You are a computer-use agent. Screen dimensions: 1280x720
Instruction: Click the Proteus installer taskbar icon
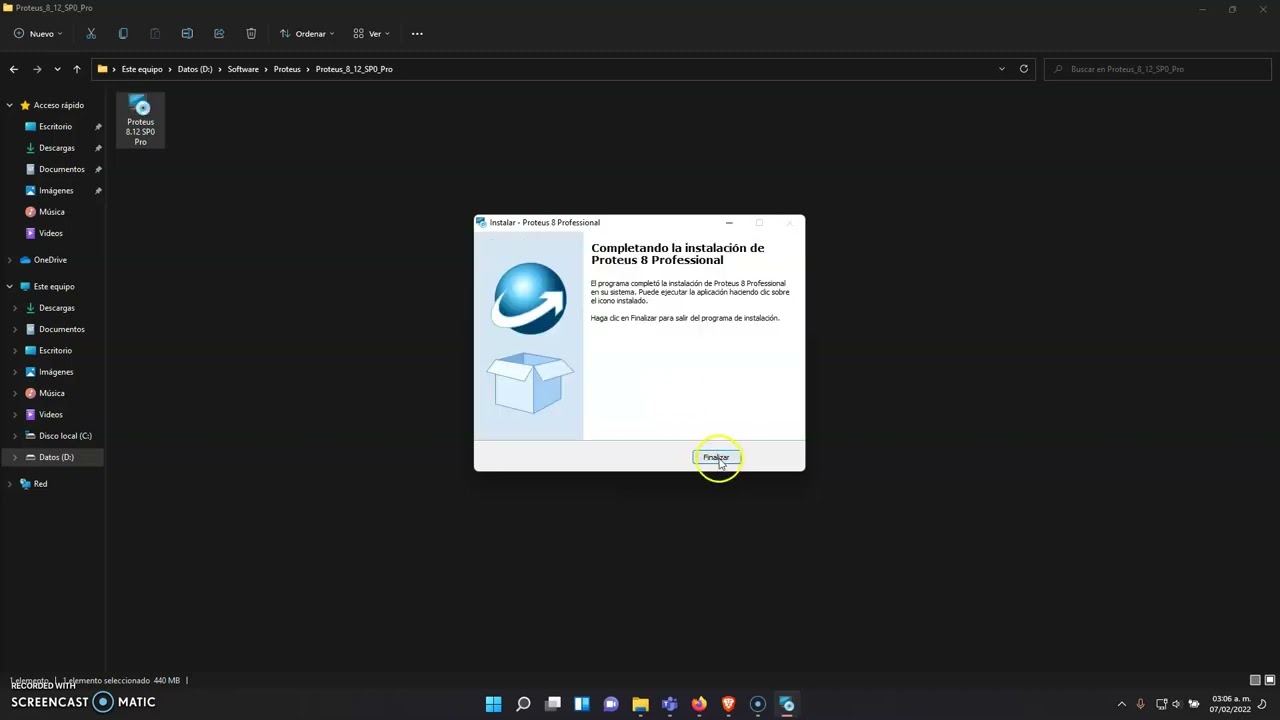[x=787, y=704]
